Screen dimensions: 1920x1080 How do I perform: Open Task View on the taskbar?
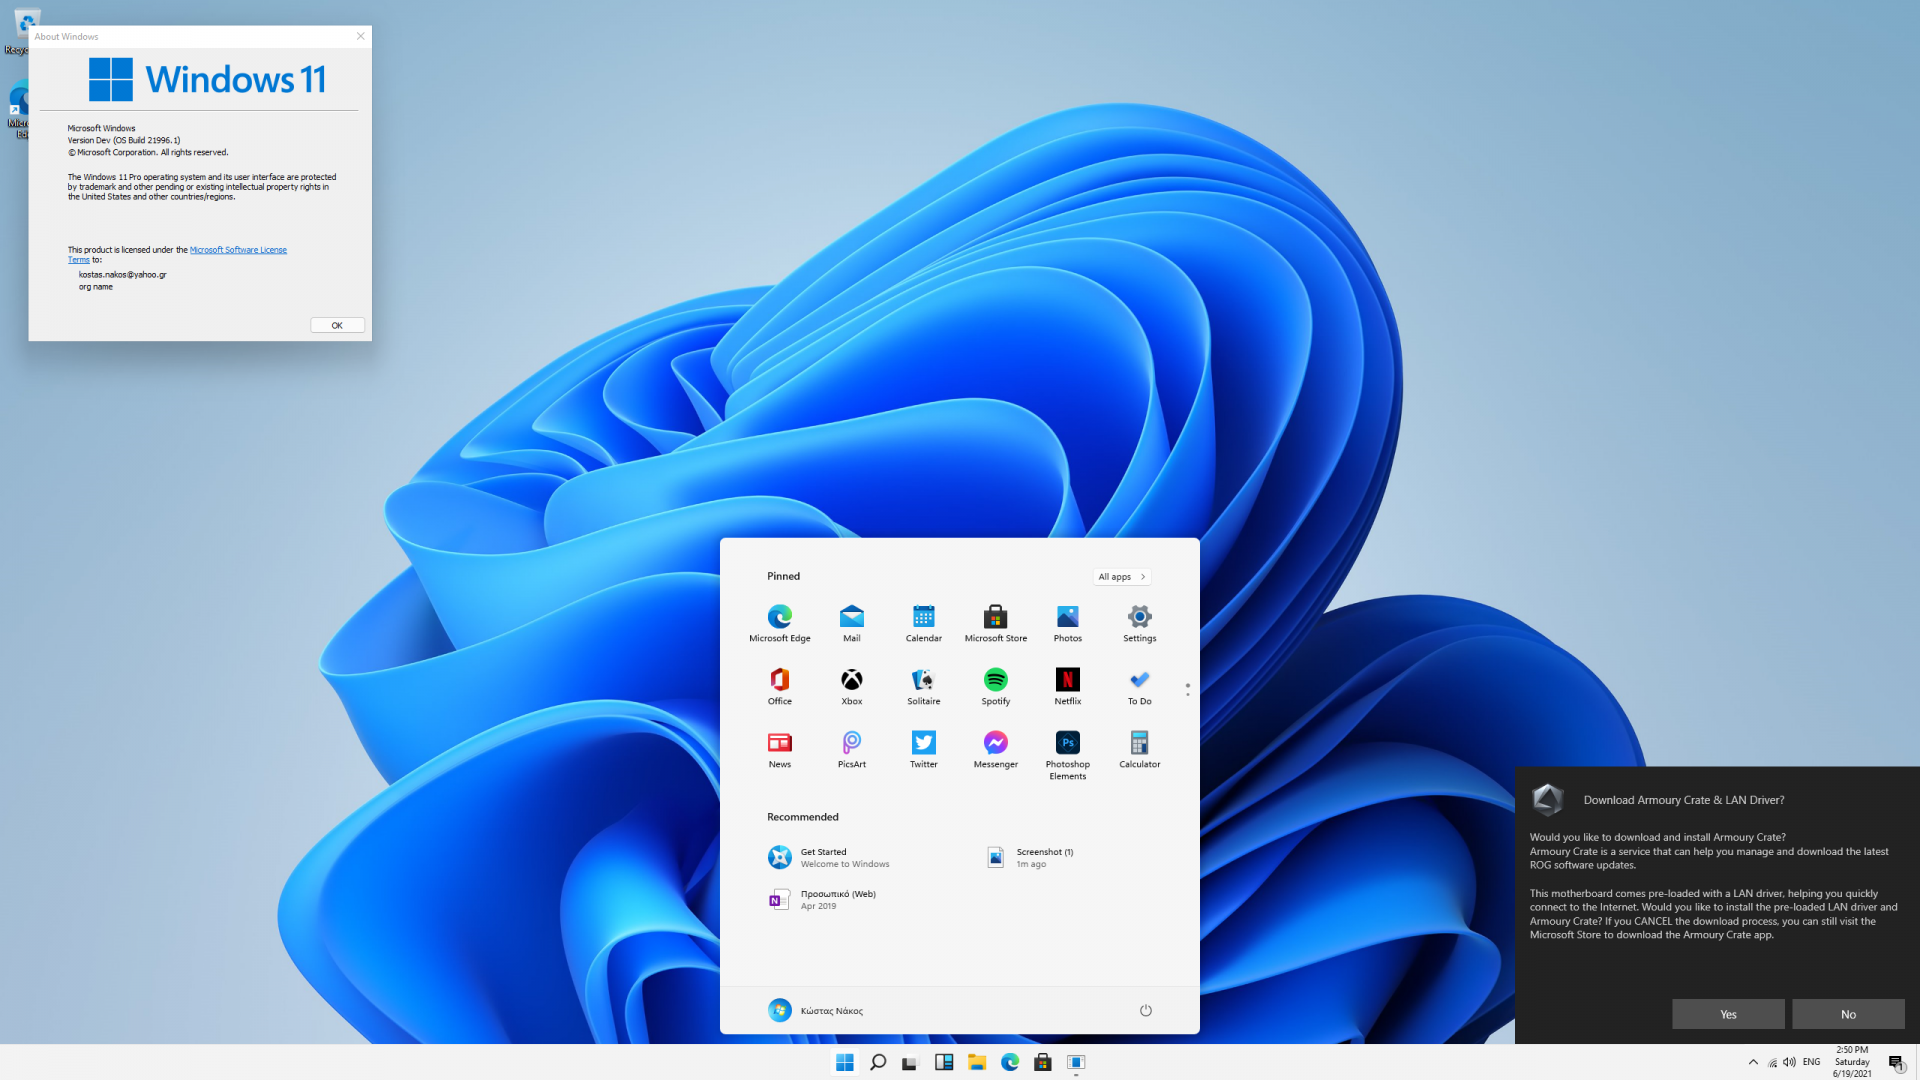click(910, 1062)
